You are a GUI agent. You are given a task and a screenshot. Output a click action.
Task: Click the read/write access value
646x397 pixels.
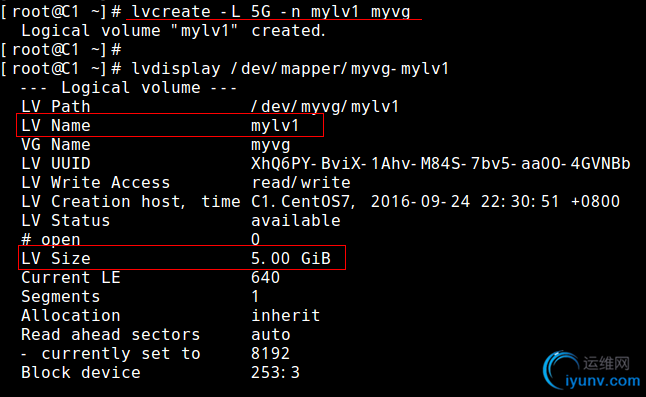(x=301, y=182)
